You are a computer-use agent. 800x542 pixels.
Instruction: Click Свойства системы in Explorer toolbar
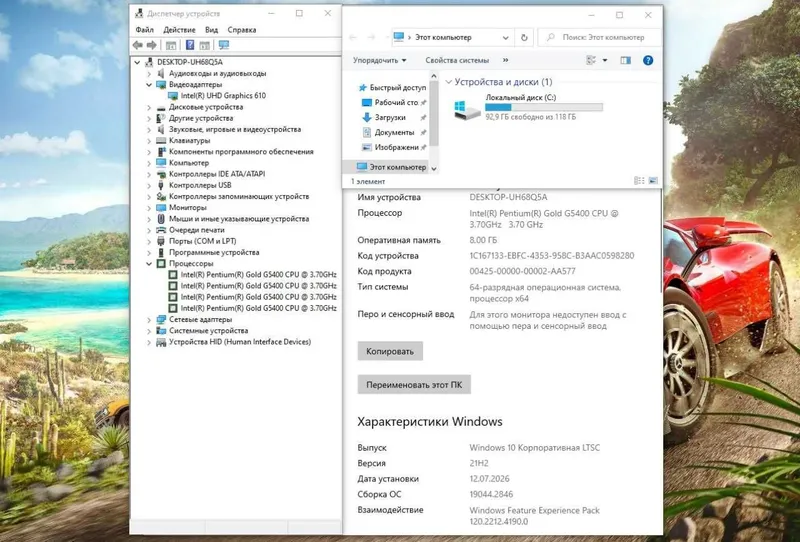point(457,60)
